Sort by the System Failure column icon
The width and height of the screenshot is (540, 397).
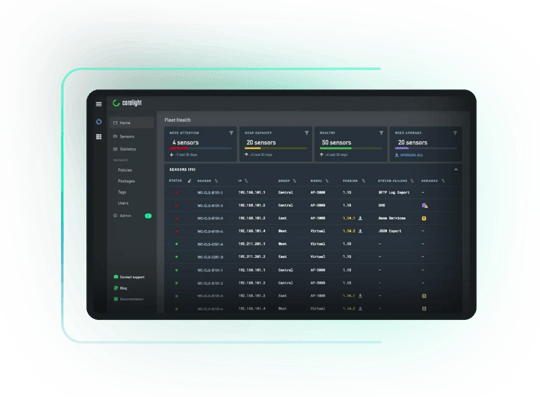(x=412, y=181)
